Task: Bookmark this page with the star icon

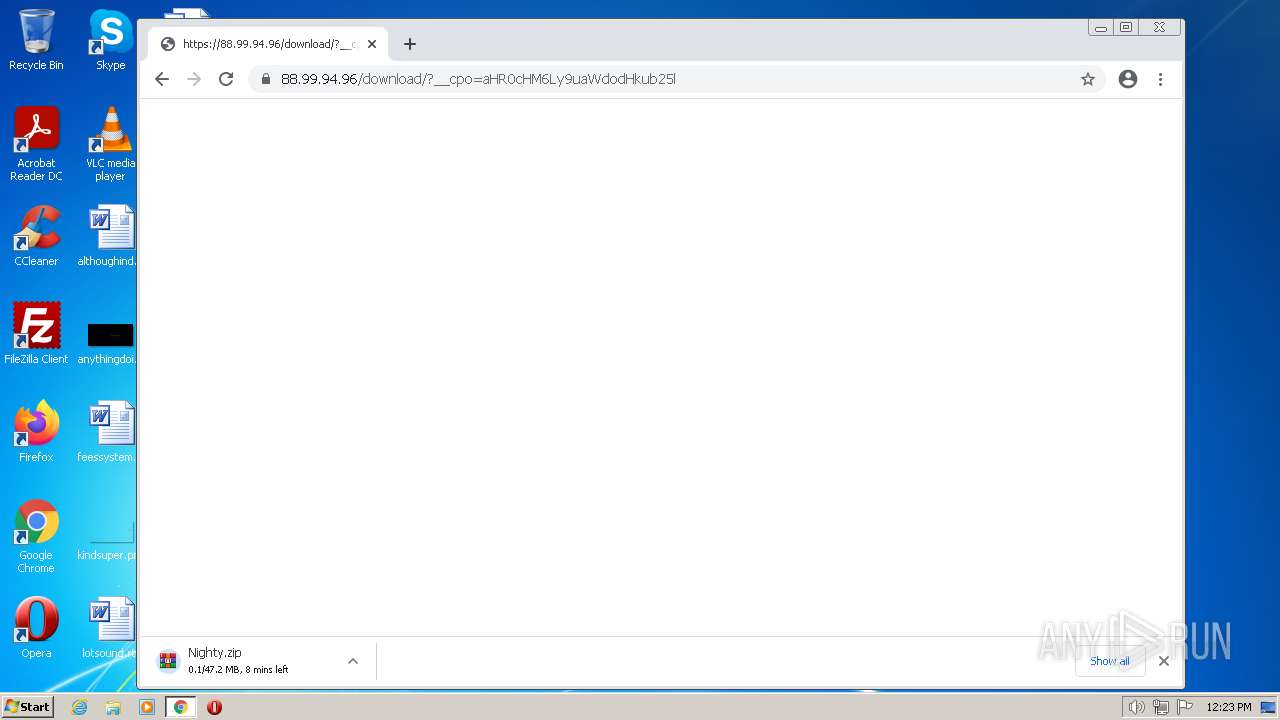Action: (x=1088, y=79)
